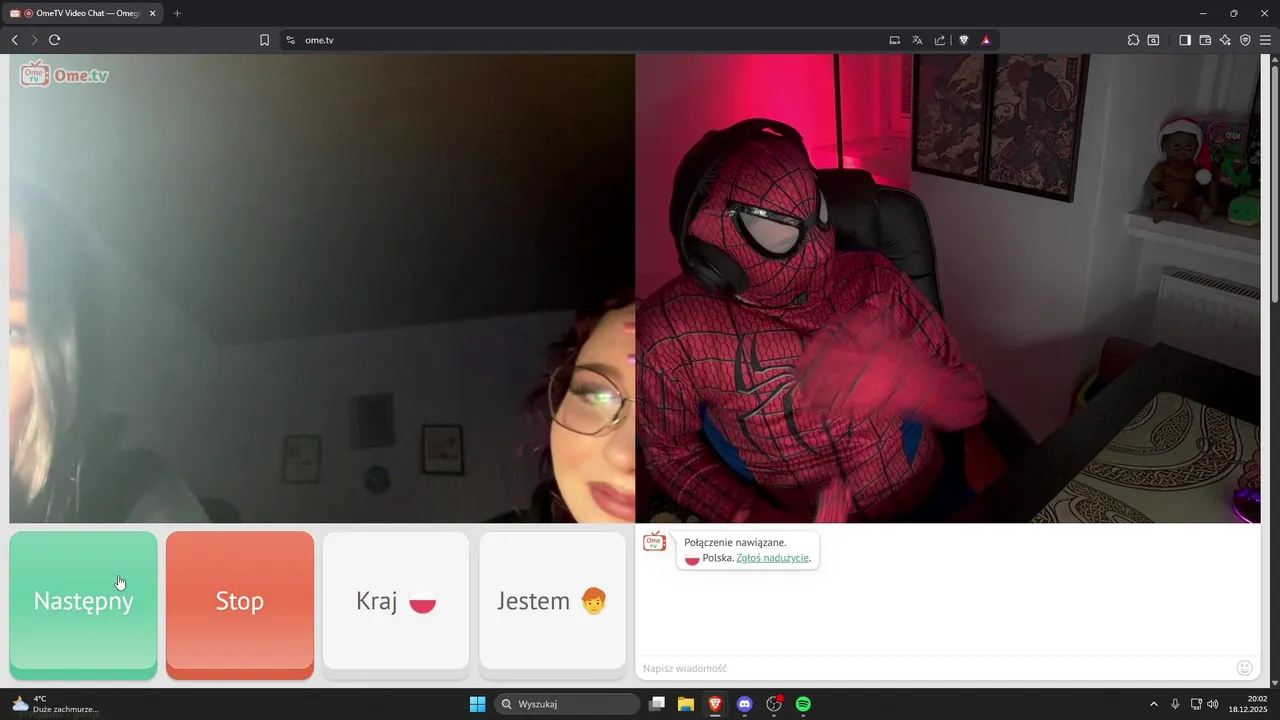Click the Wyszukaj taskbar search box
This screenshot has height=720, width=1280.
click(567, 704)
